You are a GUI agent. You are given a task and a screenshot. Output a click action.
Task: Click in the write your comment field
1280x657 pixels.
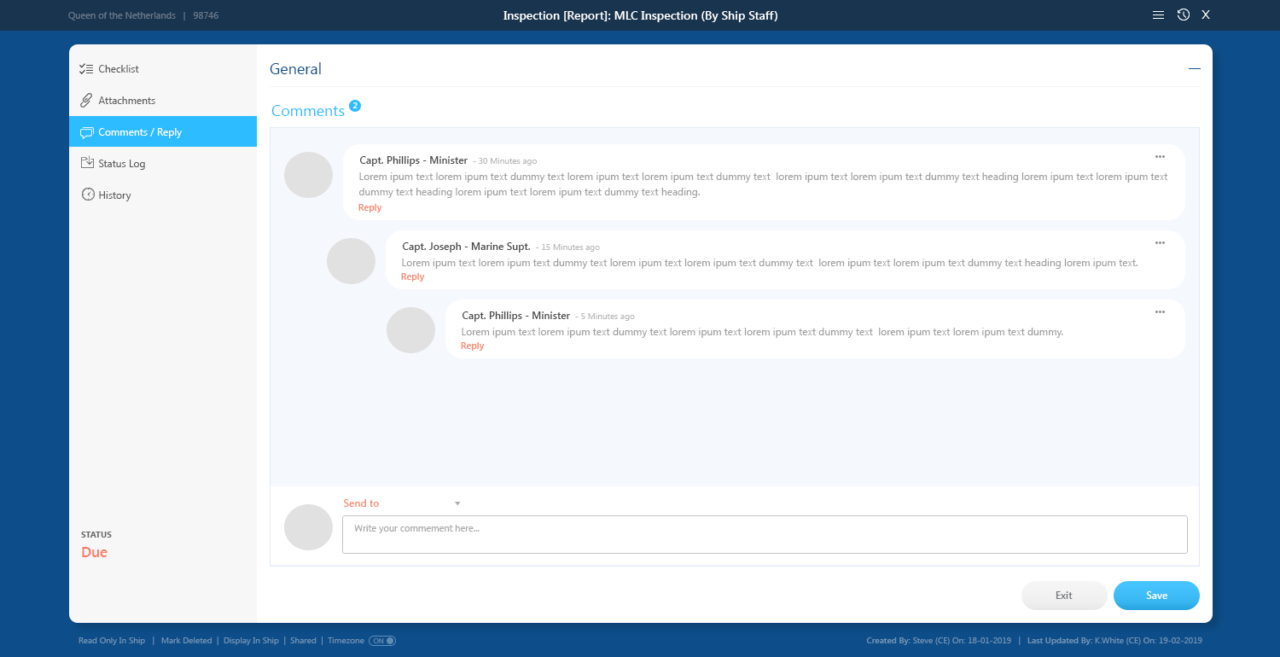764,534
